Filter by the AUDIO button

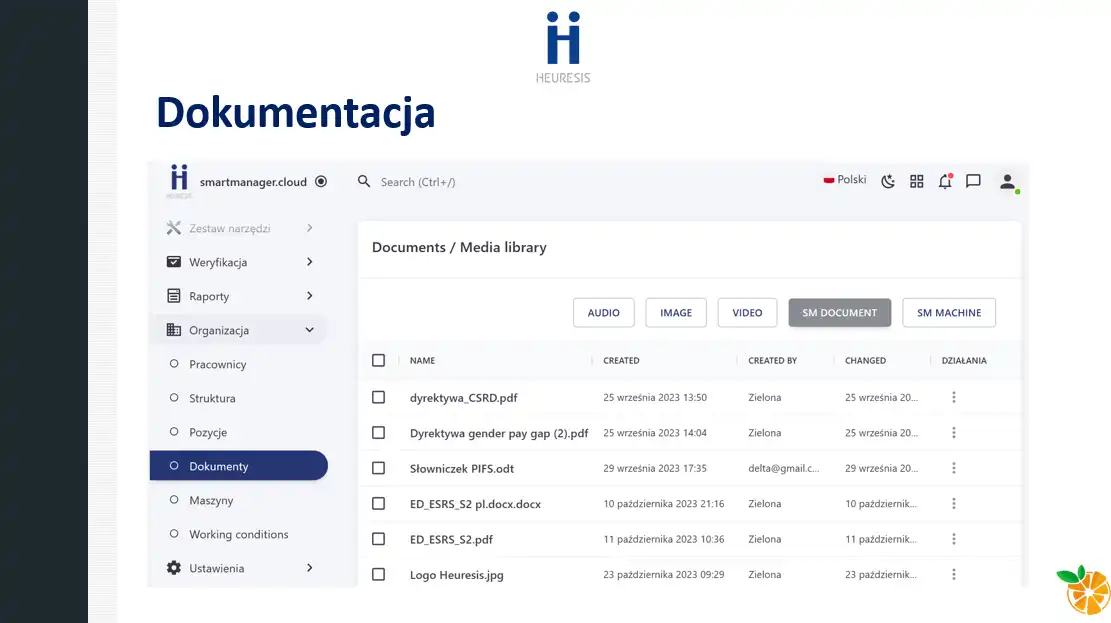603,313
